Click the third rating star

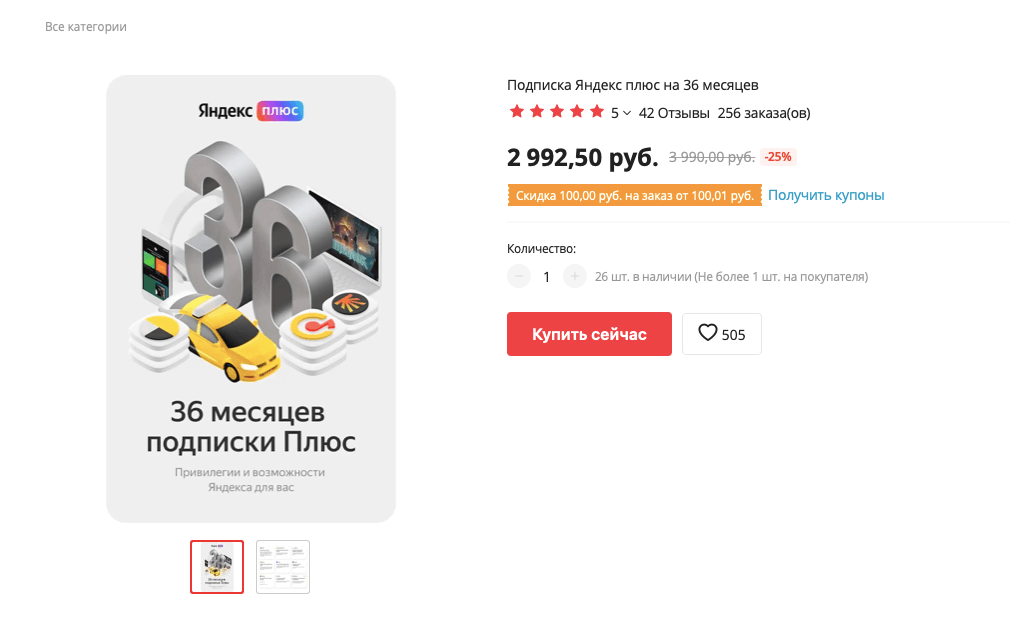point(555,111)
